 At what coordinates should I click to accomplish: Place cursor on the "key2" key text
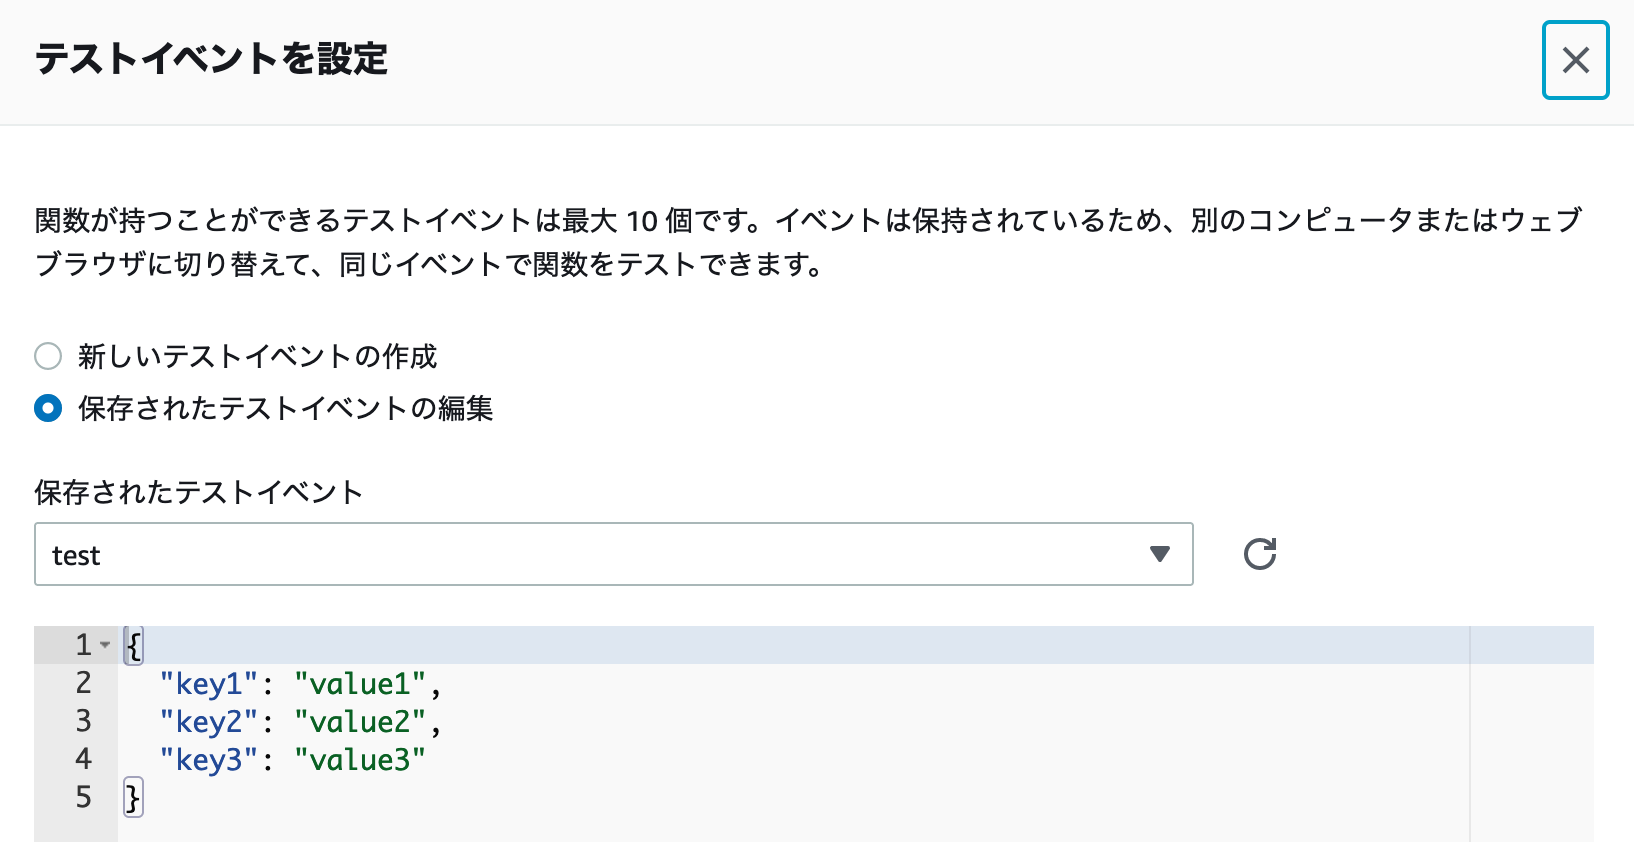click(x=209, y=722)
